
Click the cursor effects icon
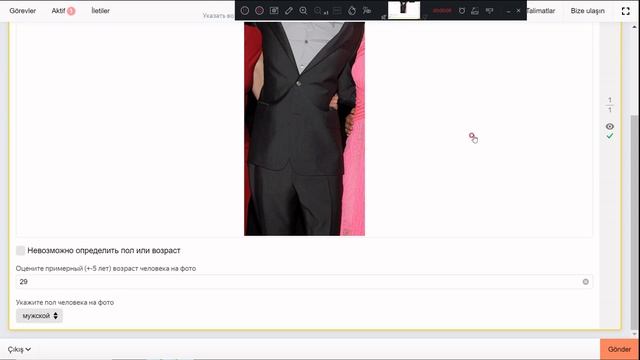pos(367,11)
